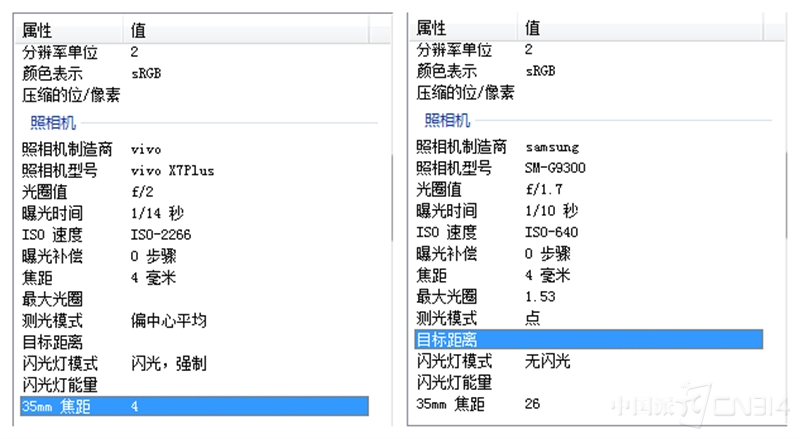Select the 'vivo X7Plus' model value
This screenshot has height=439, width=800.
(172, 170)
